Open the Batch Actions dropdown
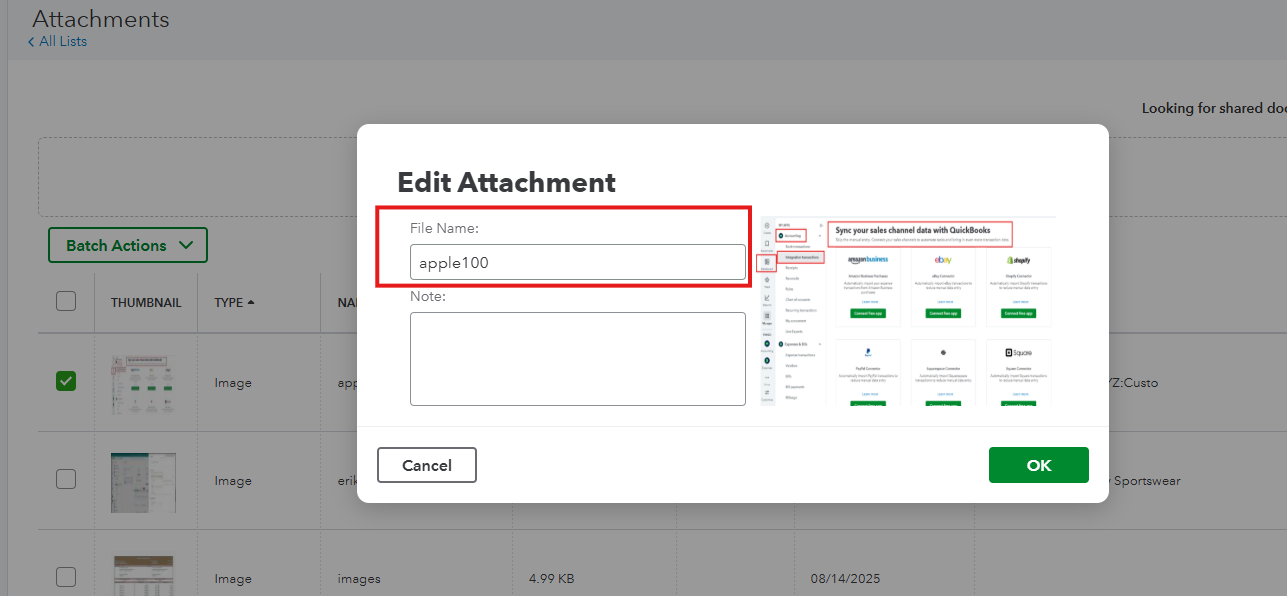The height and width of the screenshot is (596, 1287). (128, 245)
